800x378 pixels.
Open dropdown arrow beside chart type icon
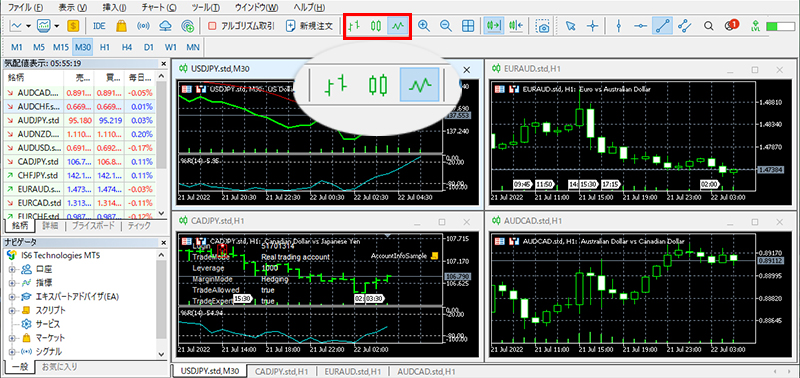[29, 26]
